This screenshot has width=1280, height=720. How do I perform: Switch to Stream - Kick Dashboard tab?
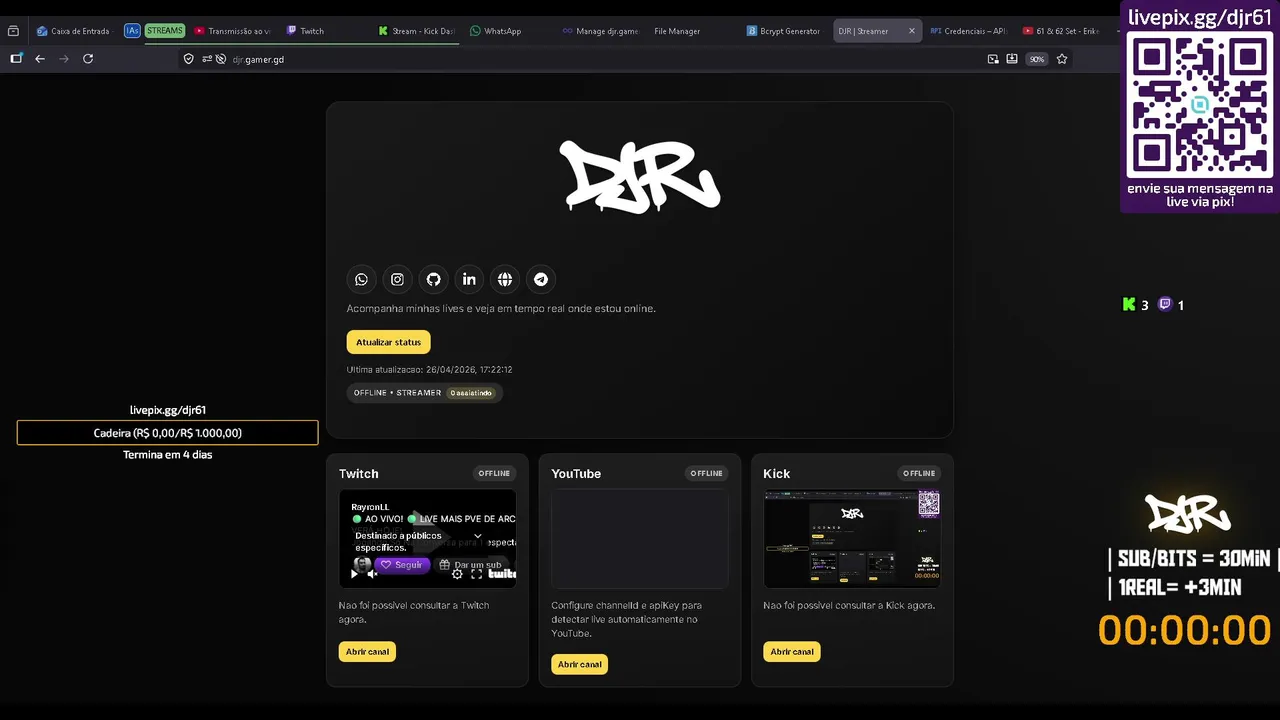click(x=416, y=31)
